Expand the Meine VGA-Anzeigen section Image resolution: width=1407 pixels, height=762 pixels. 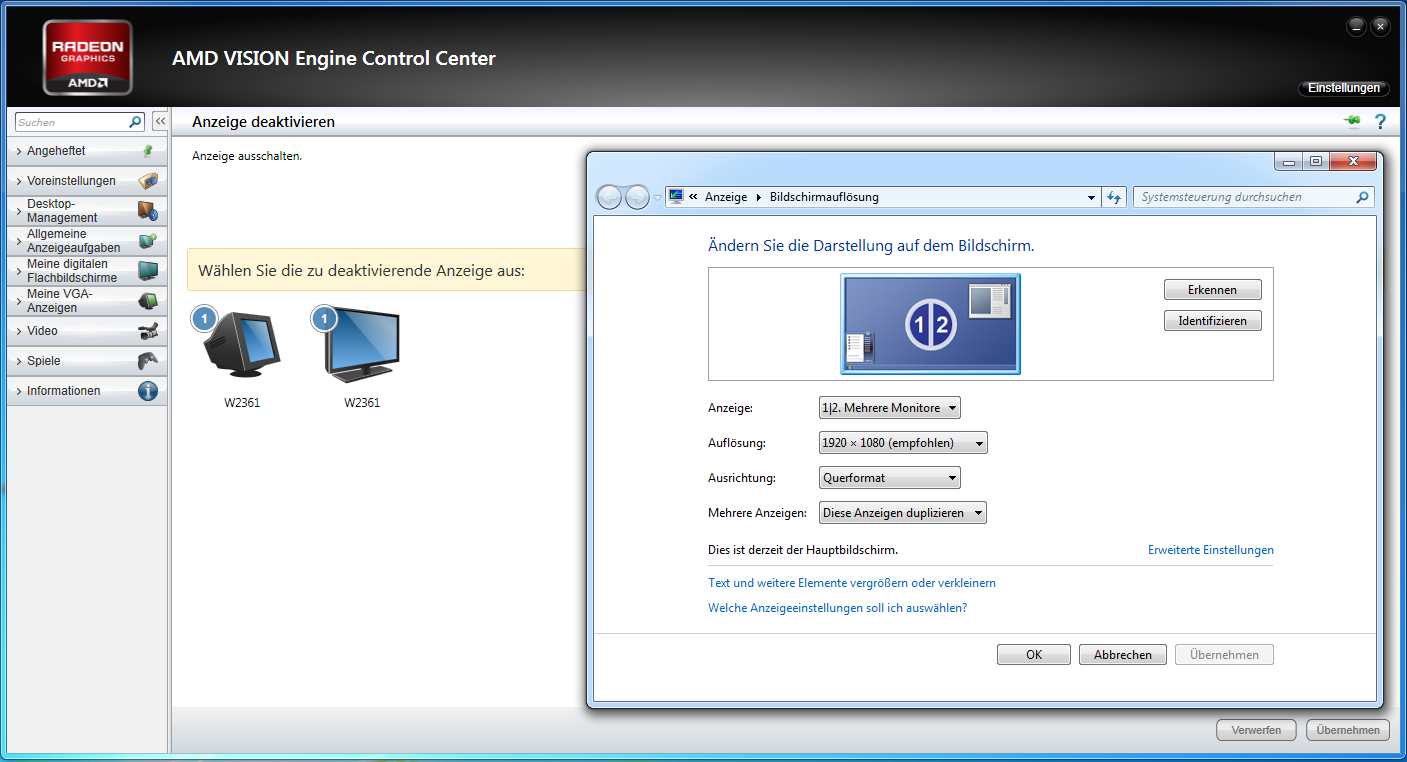[x=86, y=301]
